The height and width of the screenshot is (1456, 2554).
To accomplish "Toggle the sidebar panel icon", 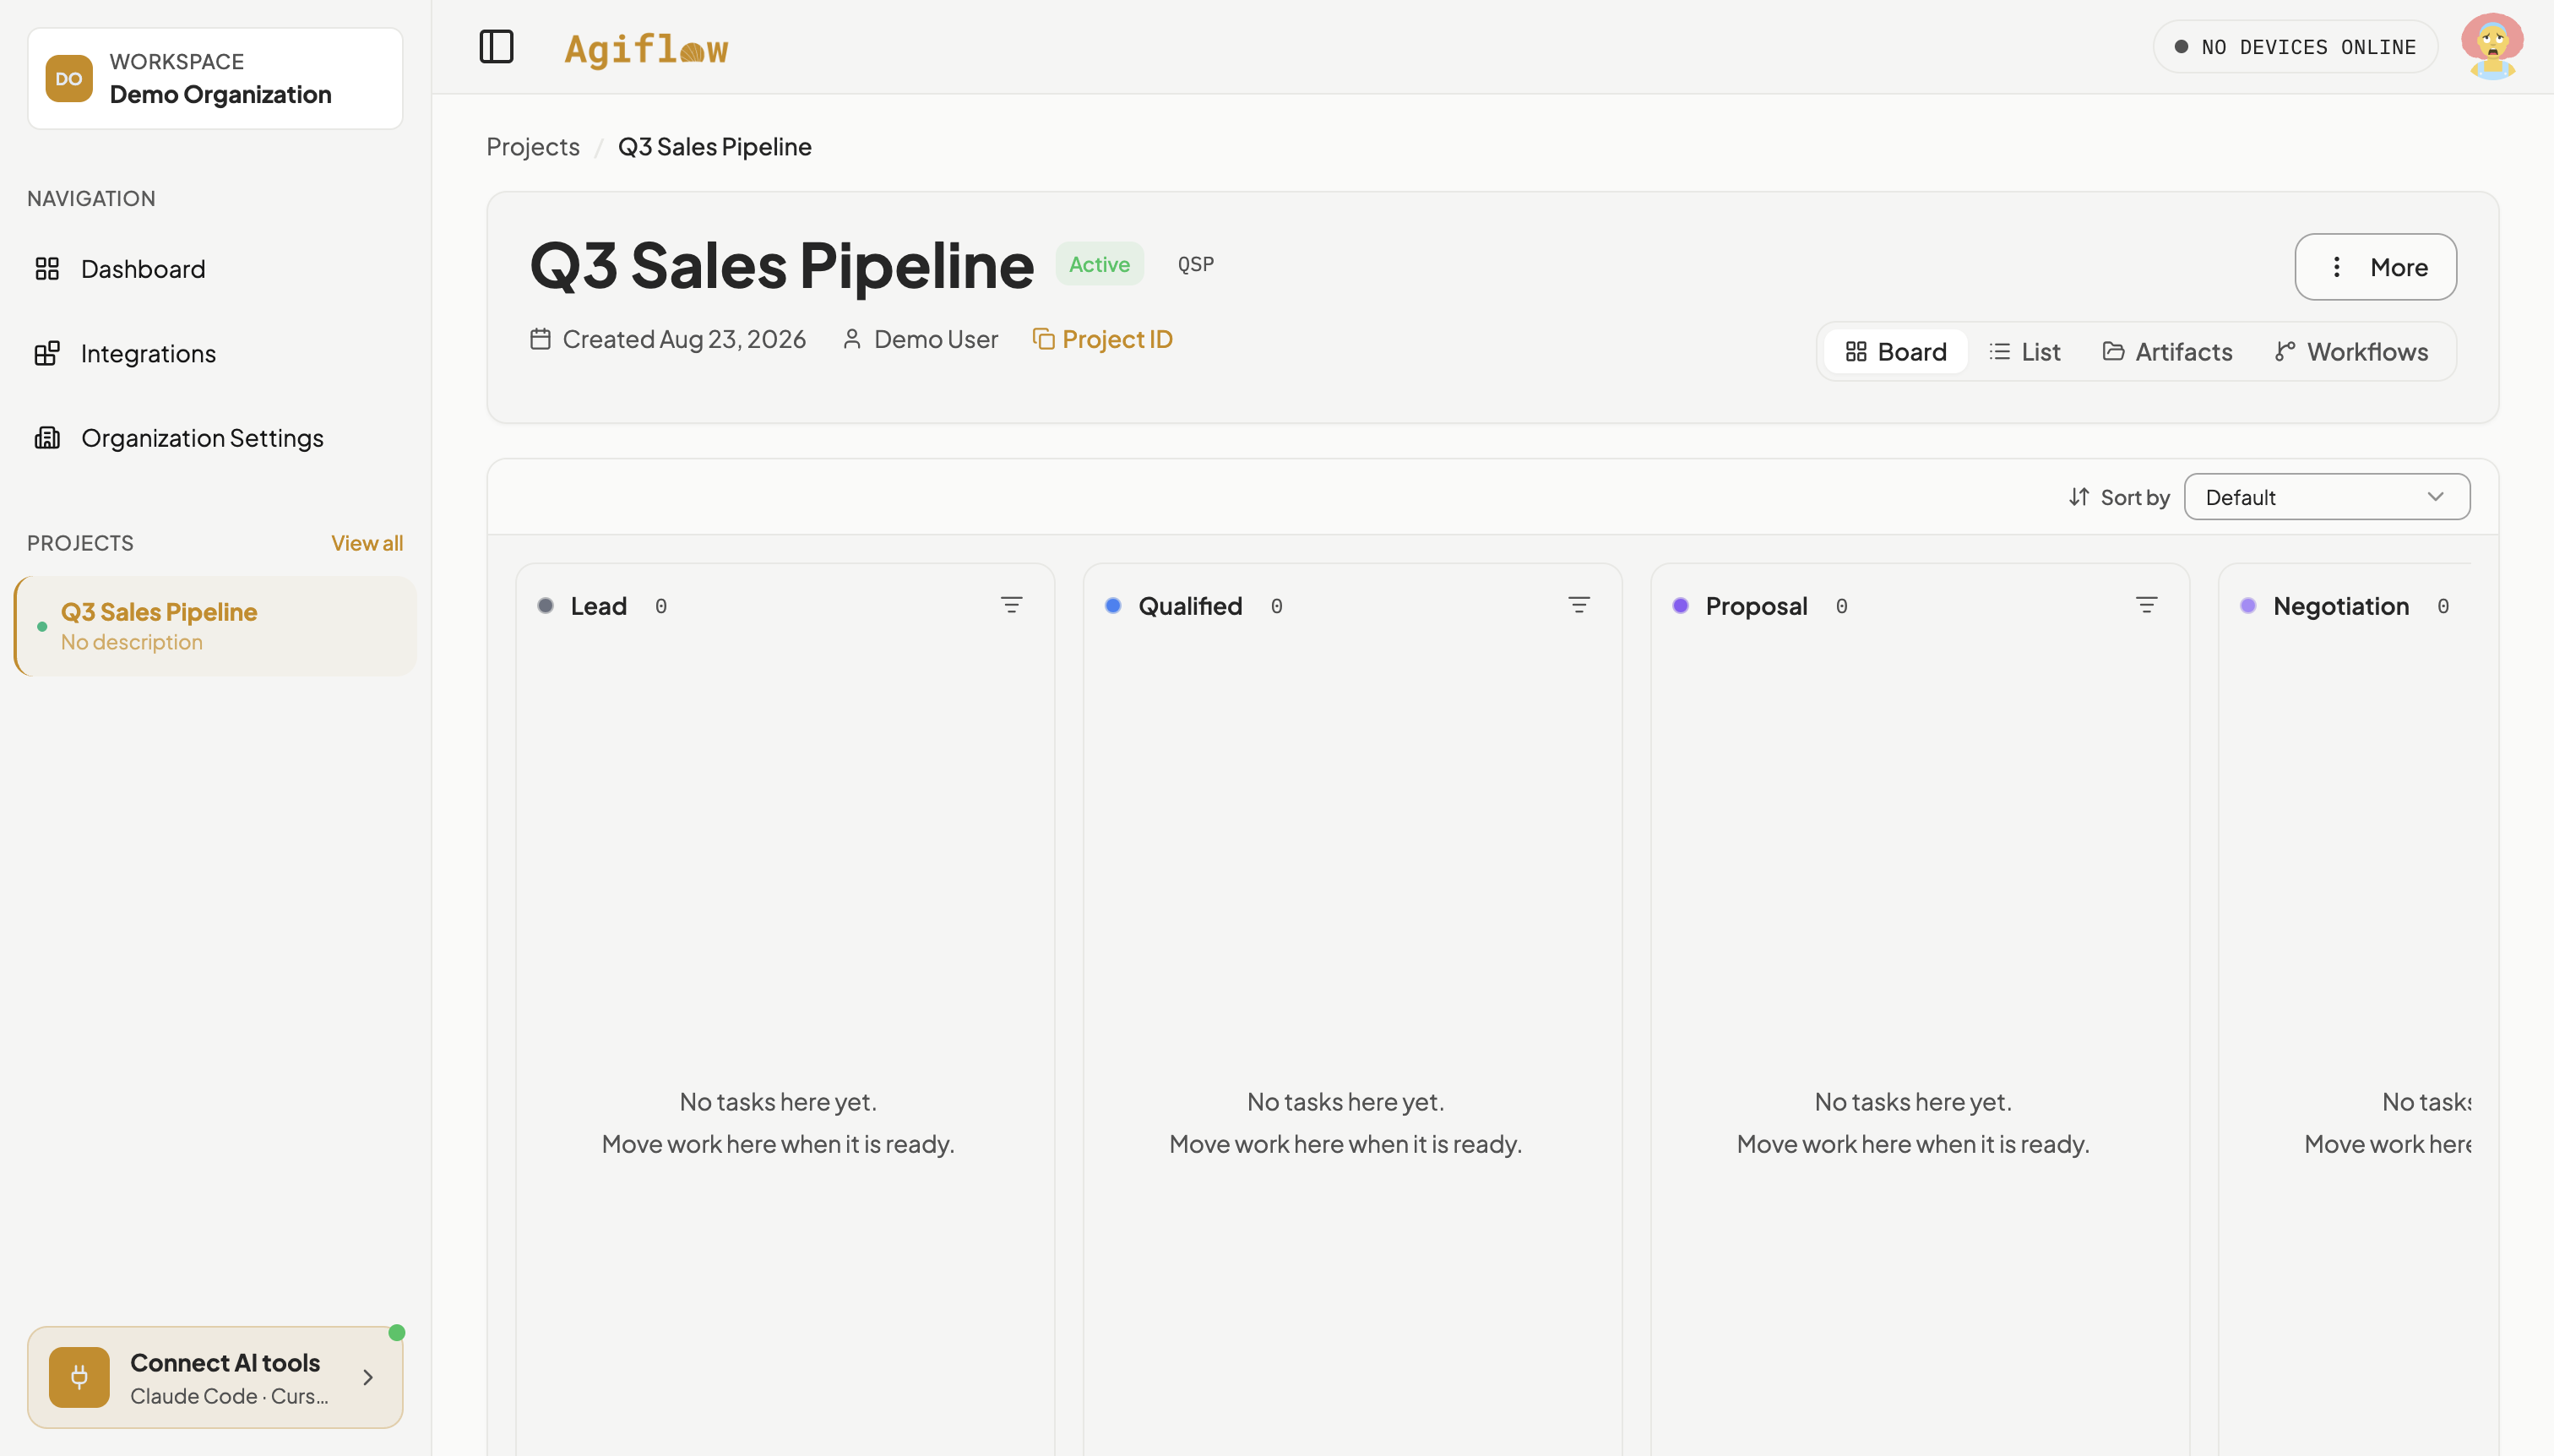I will coord(496,47).
